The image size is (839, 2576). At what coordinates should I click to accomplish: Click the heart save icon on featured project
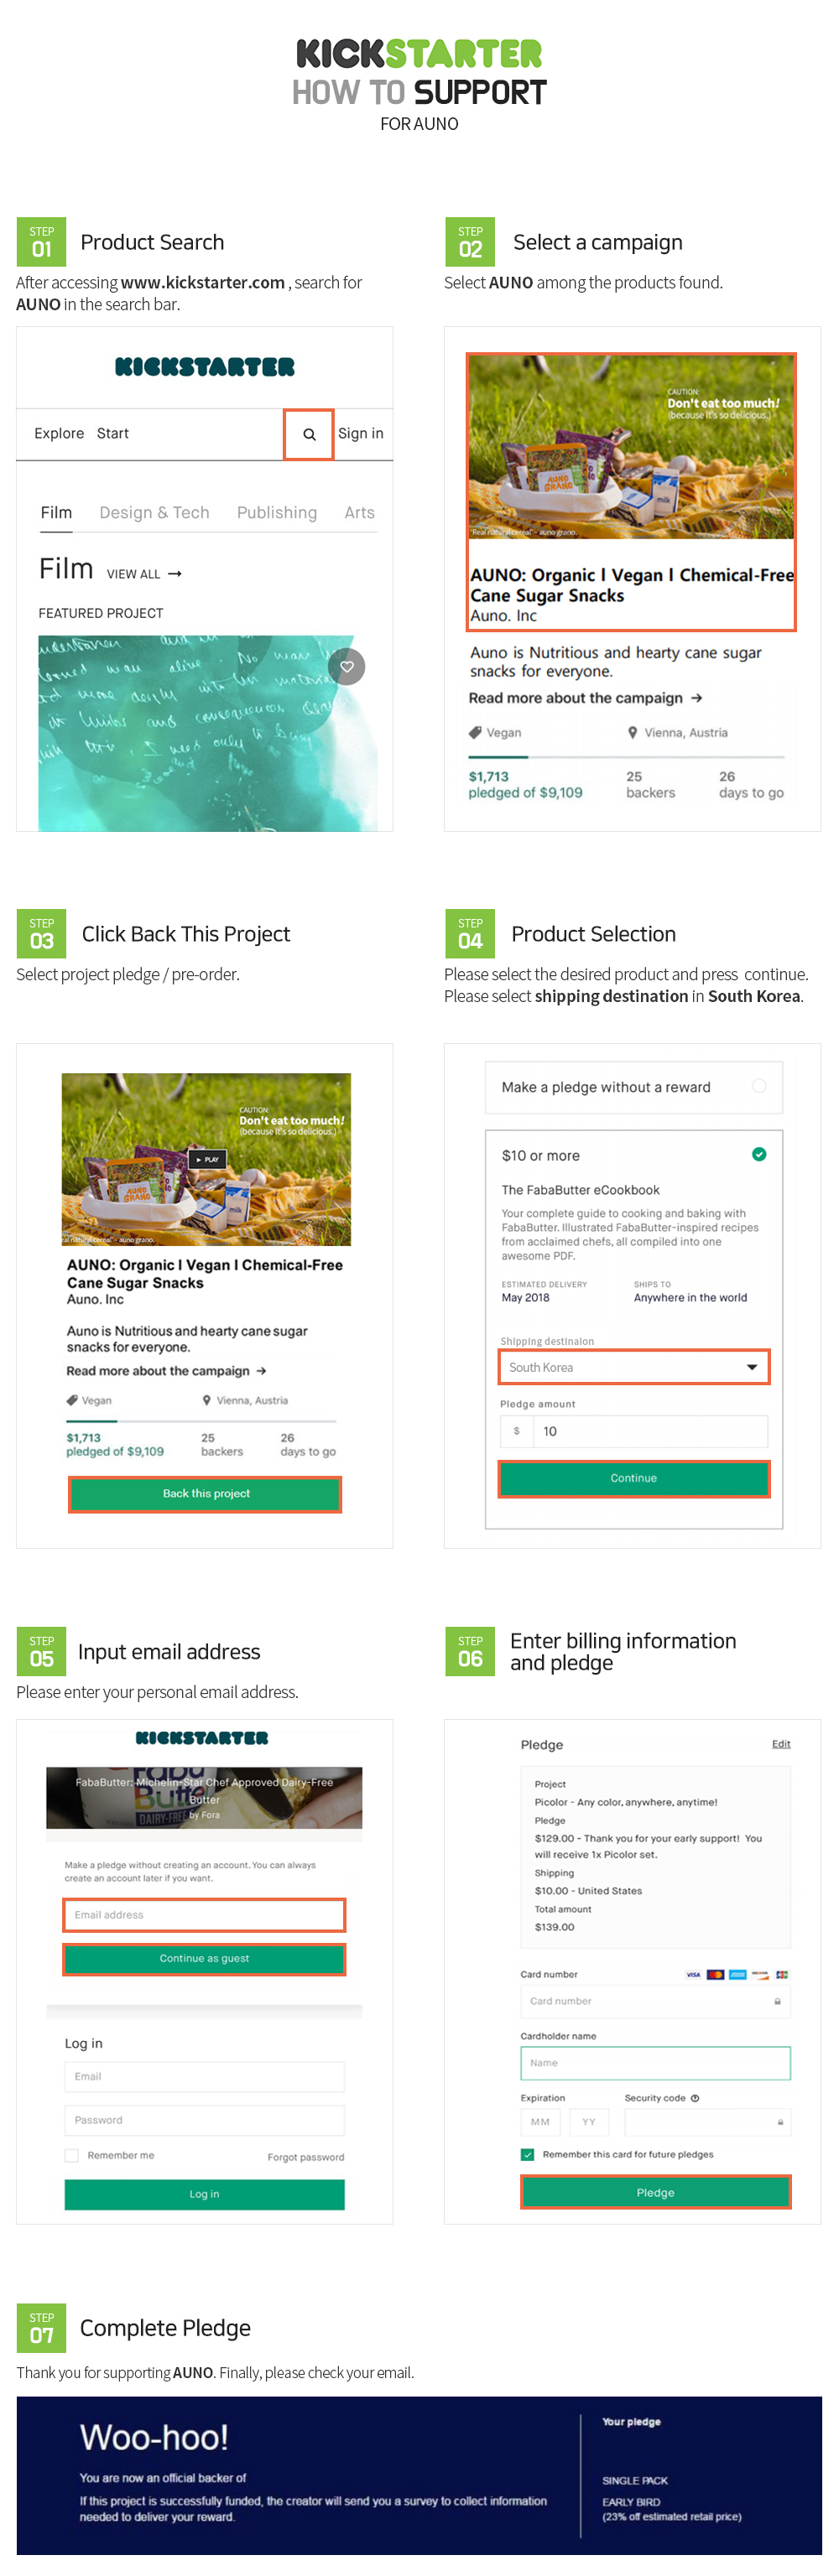pyautogui.click(x=347, y=666)
